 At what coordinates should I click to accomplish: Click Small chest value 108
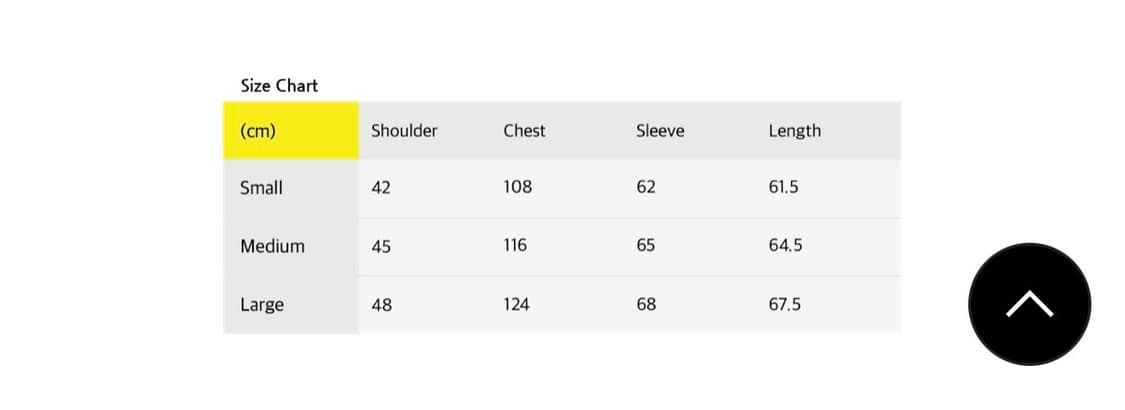(x=517, y=187)
